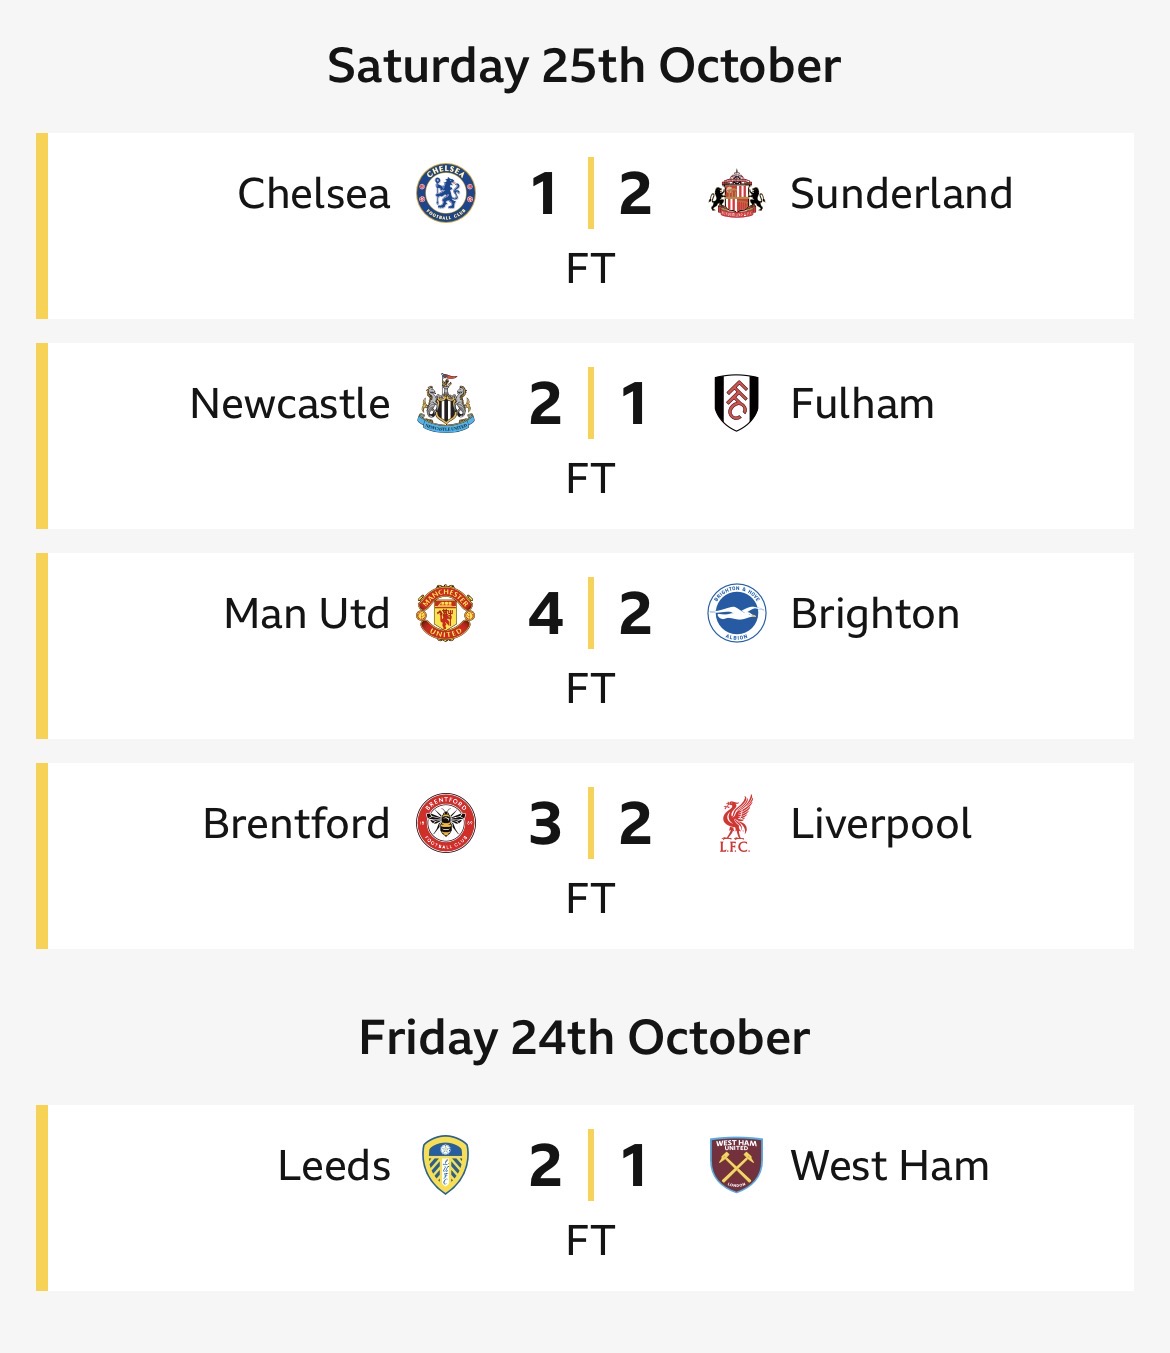
Task: Select the Brighton team name
Action: 875,614
